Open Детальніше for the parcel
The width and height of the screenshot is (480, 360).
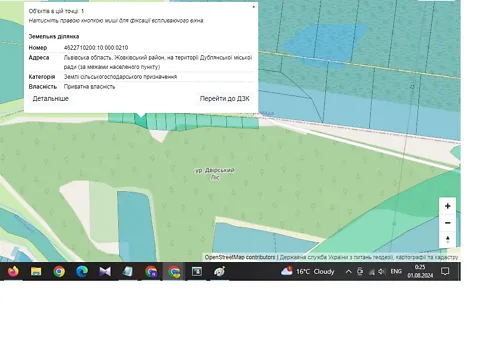click(51, 99)
